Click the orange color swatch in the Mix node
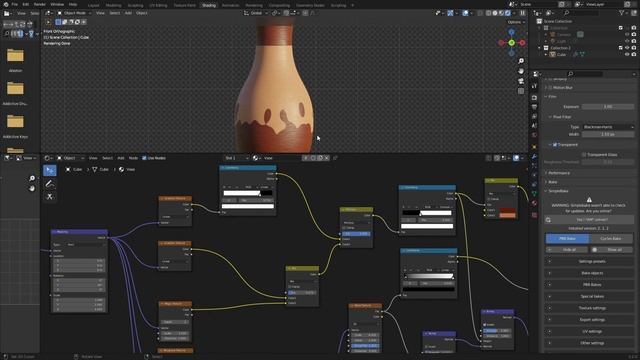Screen dimensions: 640x360 pyautogui.click(x=507, y=216)
